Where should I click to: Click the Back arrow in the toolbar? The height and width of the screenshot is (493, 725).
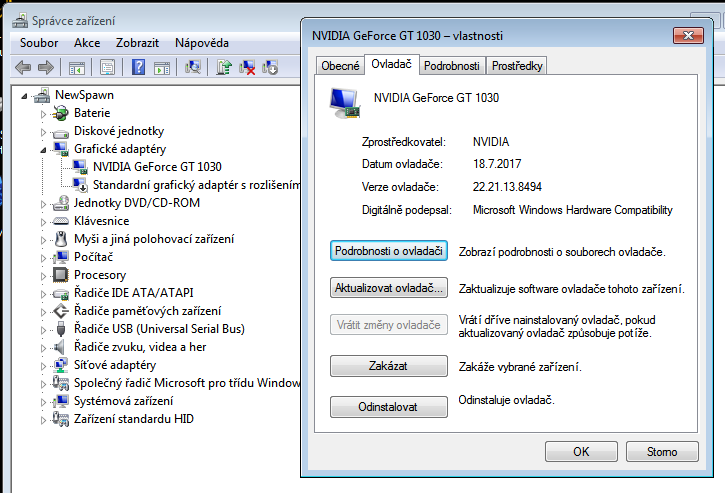coord(23,68)
